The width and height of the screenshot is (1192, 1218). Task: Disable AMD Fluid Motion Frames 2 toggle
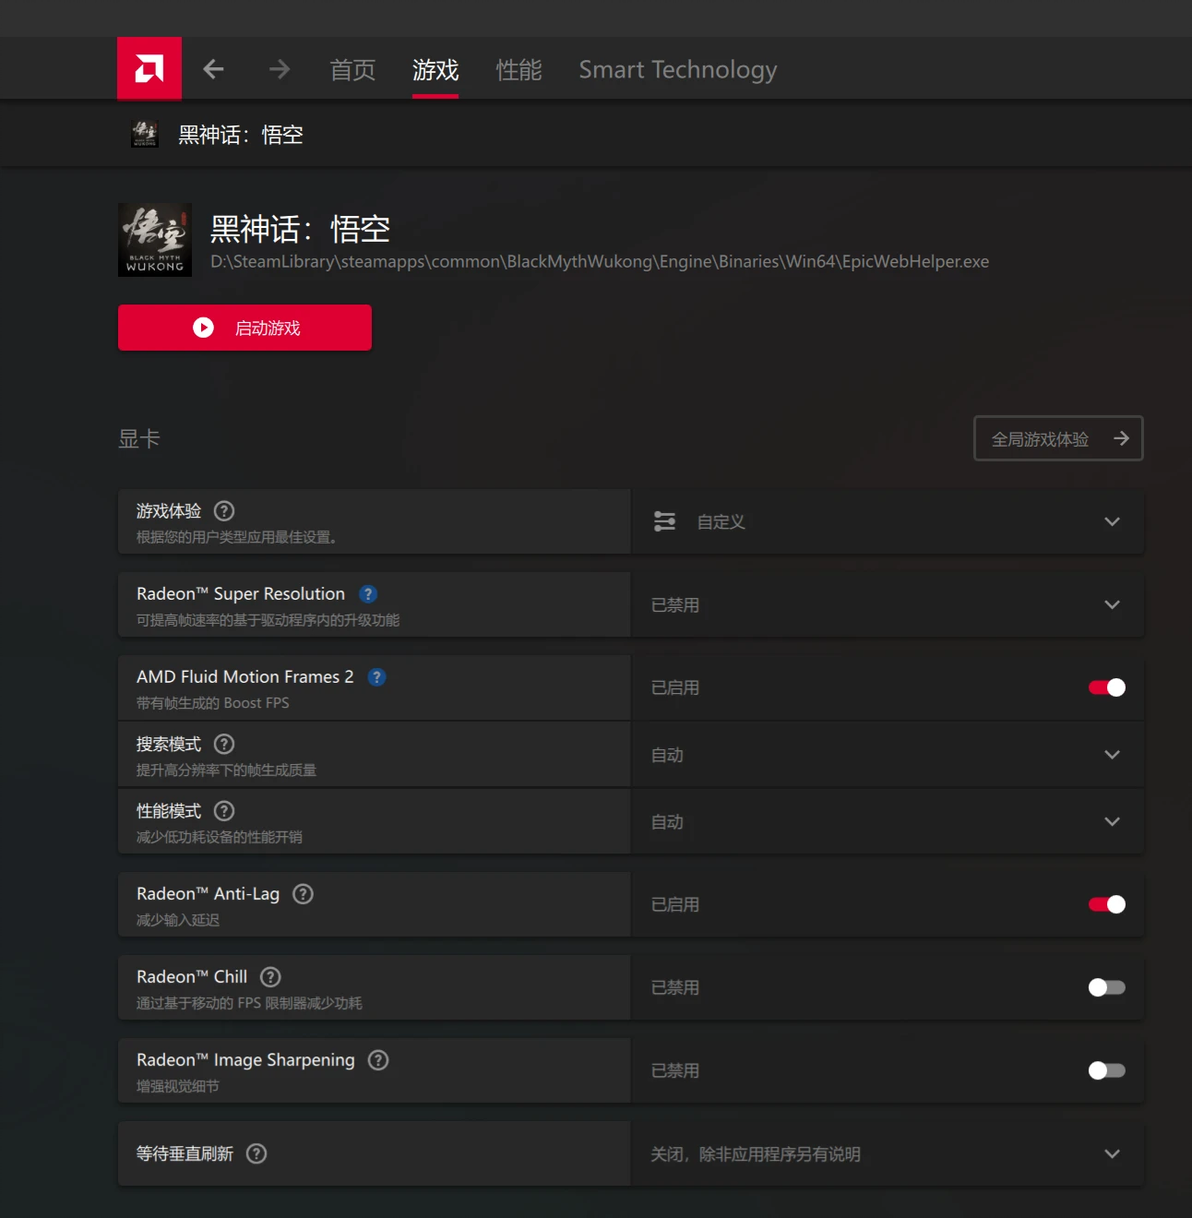click(1107, 688)
